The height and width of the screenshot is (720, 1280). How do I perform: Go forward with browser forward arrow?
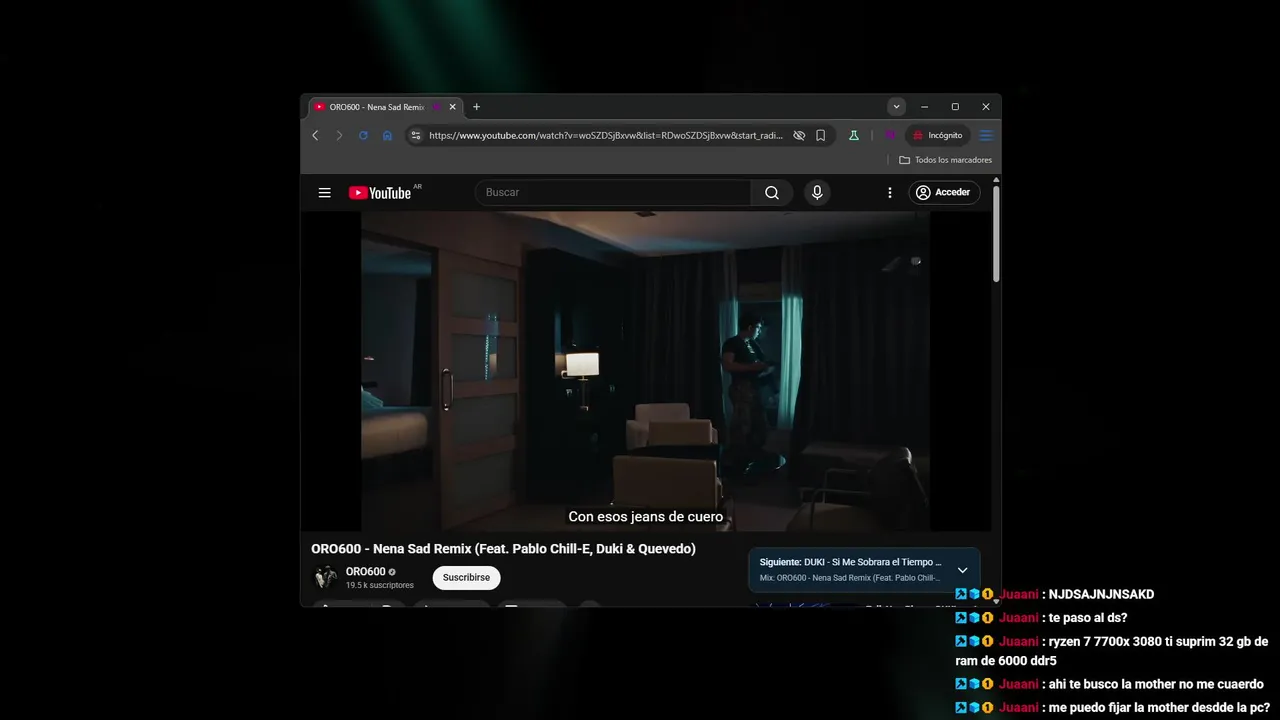339,135
